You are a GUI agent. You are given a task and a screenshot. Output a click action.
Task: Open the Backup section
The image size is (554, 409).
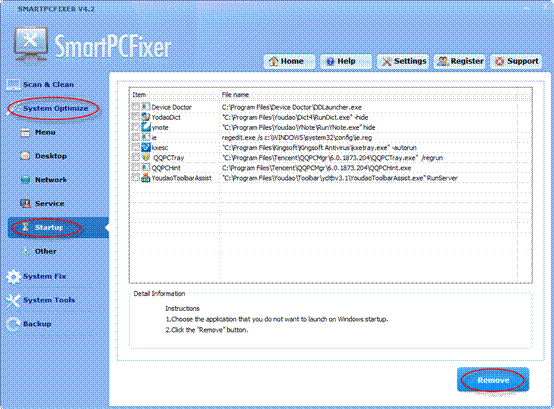pos(37,324)
